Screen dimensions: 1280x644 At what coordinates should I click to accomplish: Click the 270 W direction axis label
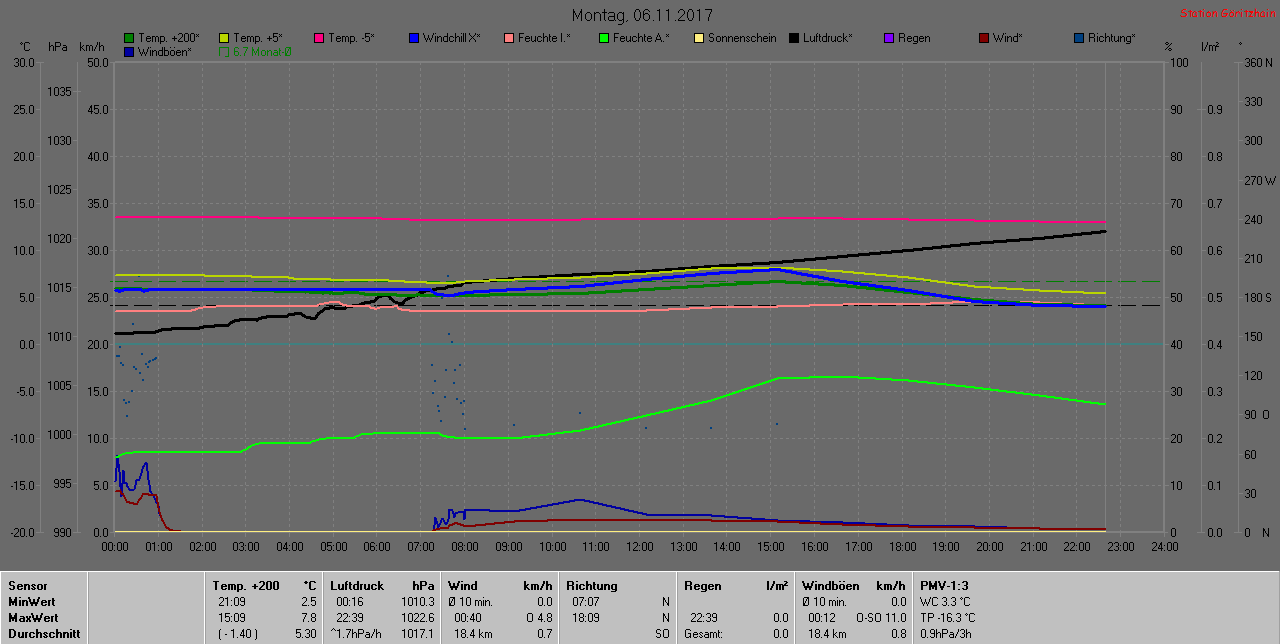[1258, 180]
